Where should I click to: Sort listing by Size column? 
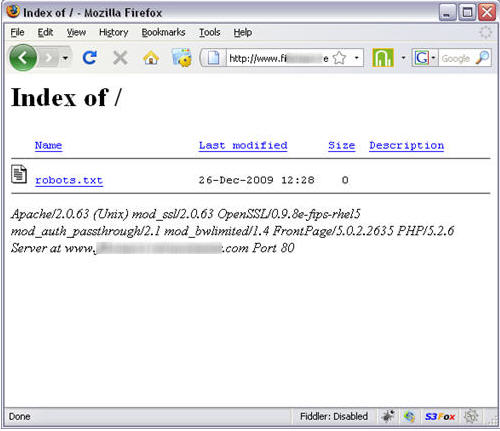click(x=342, y=145)
